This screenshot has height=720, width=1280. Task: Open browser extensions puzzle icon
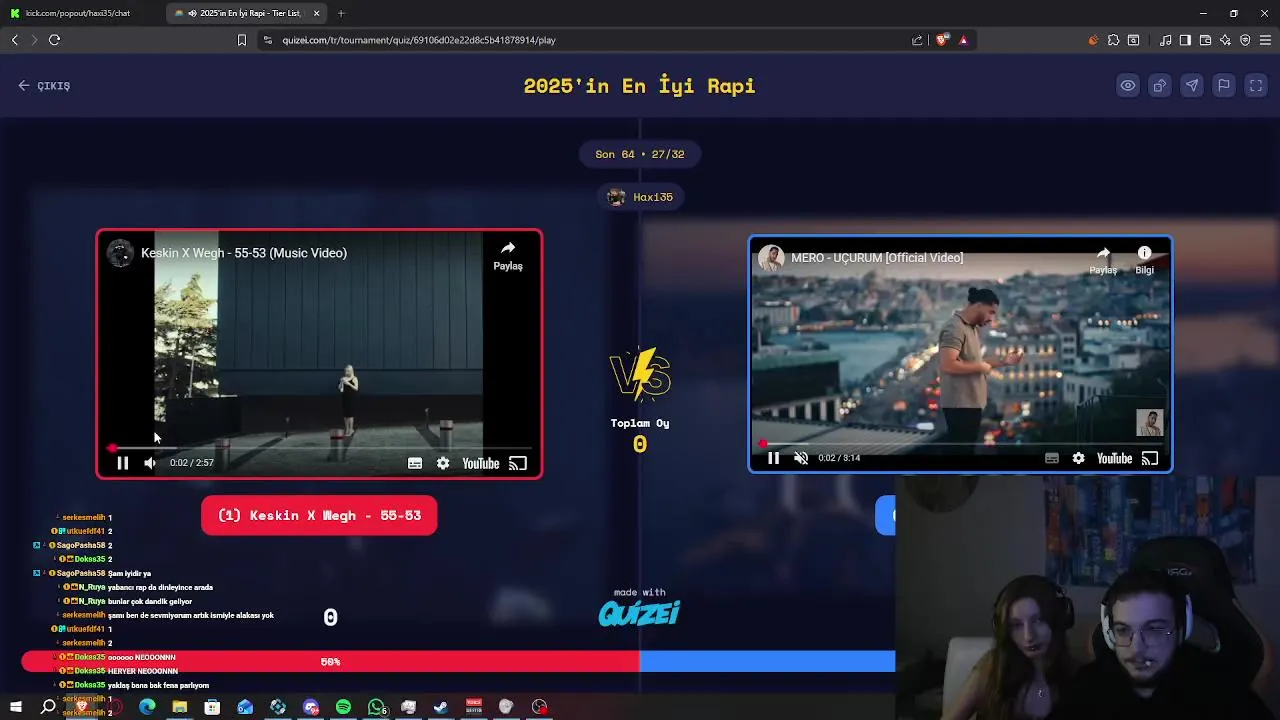point(1113,40)
